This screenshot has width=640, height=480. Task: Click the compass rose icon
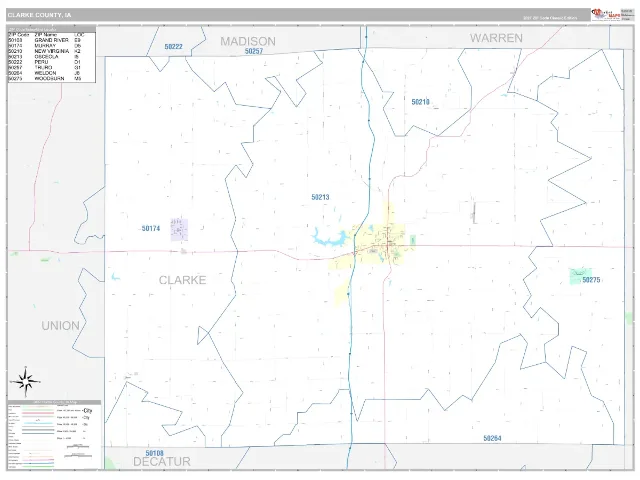25,382
